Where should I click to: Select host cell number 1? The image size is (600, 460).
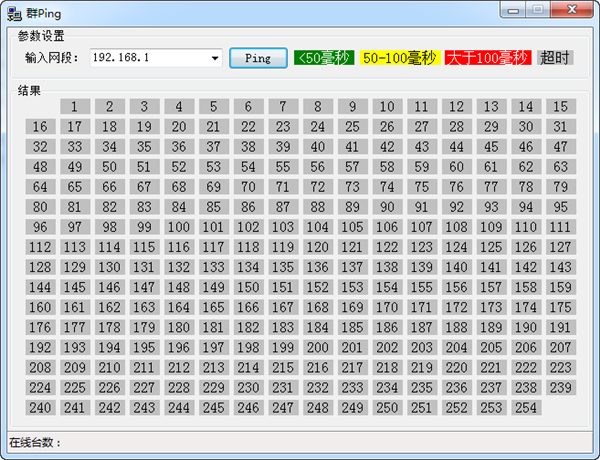75,107
